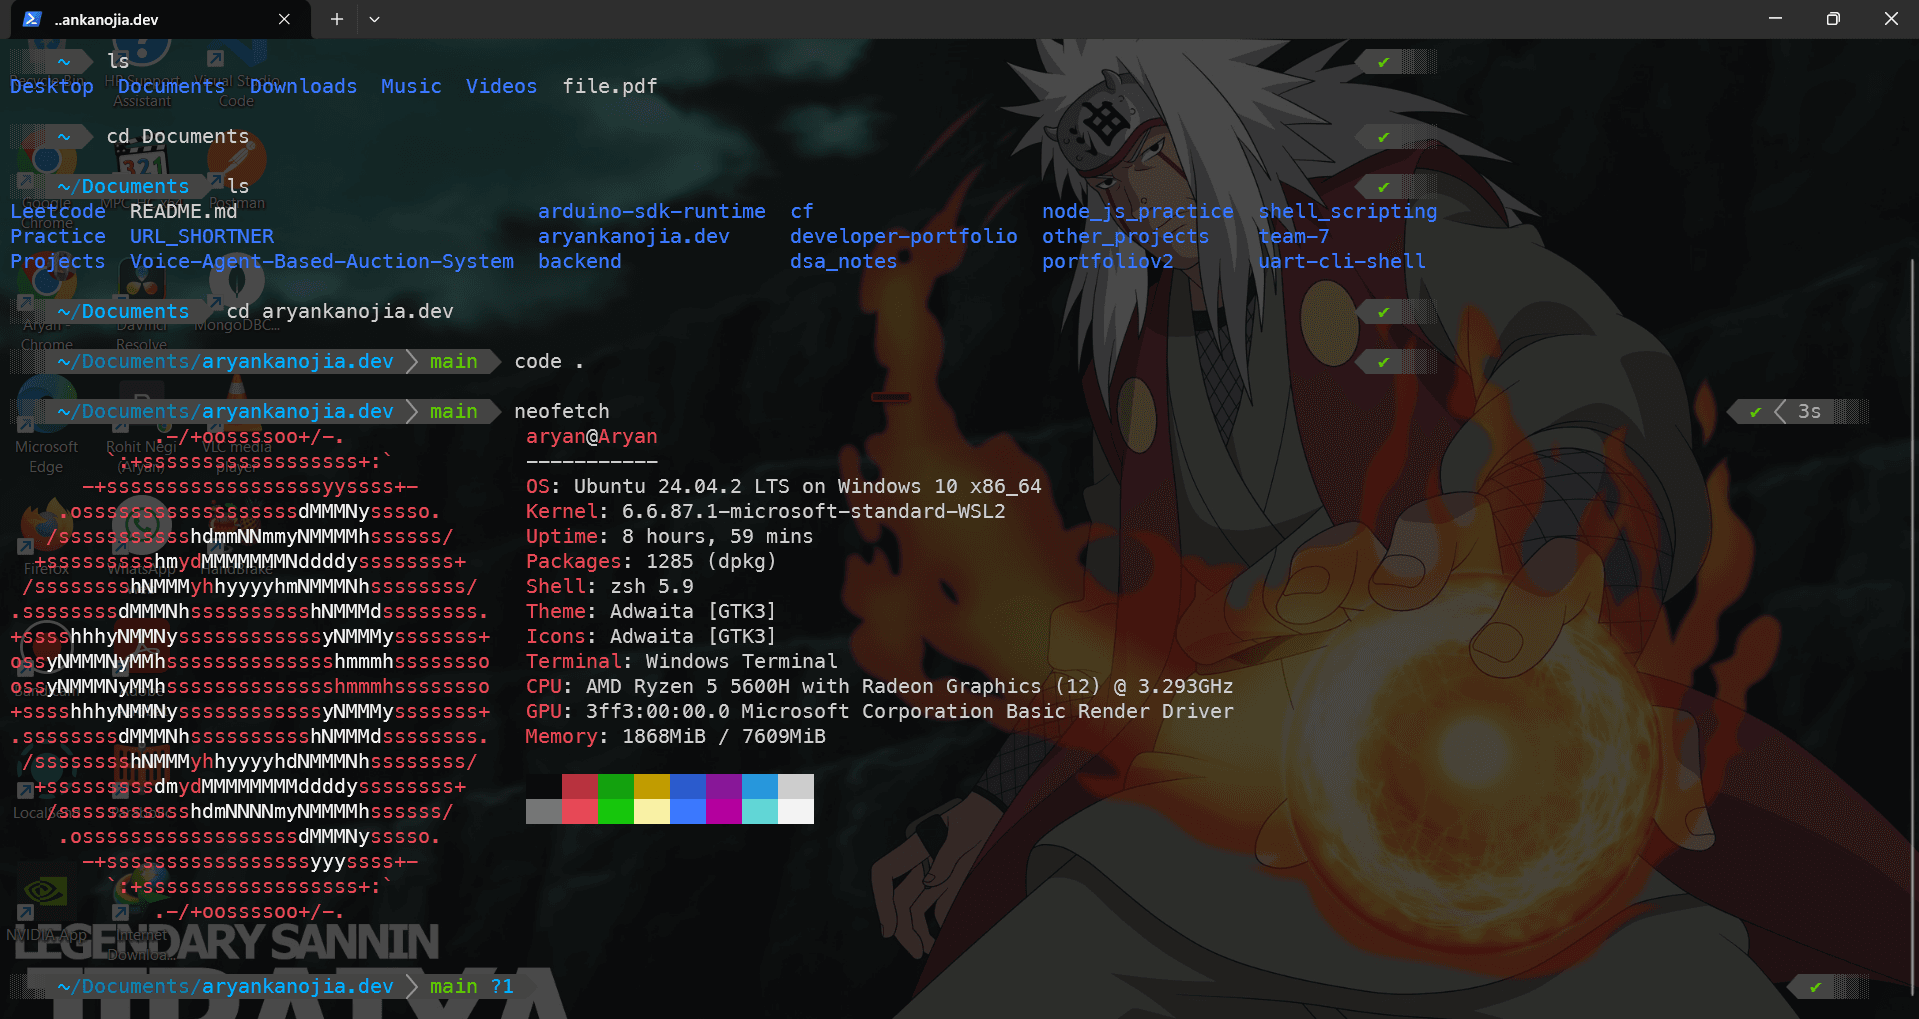
Task: Click the Icons: Adwaita [GTK3] line
Action: (651, 636)
